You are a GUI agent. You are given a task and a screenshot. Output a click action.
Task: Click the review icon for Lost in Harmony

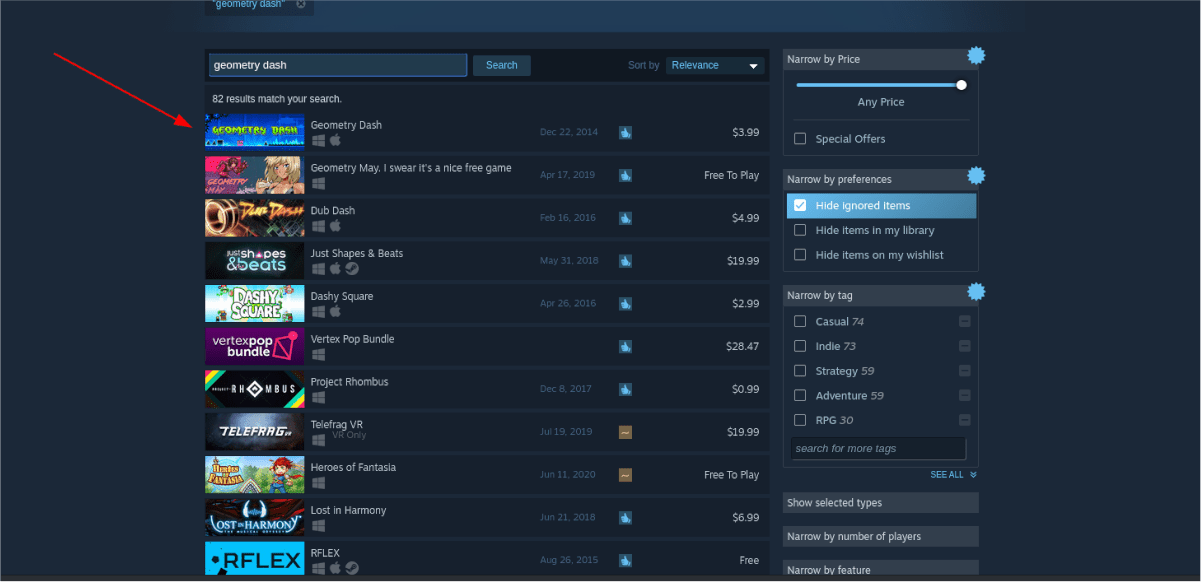click(625, 518)
